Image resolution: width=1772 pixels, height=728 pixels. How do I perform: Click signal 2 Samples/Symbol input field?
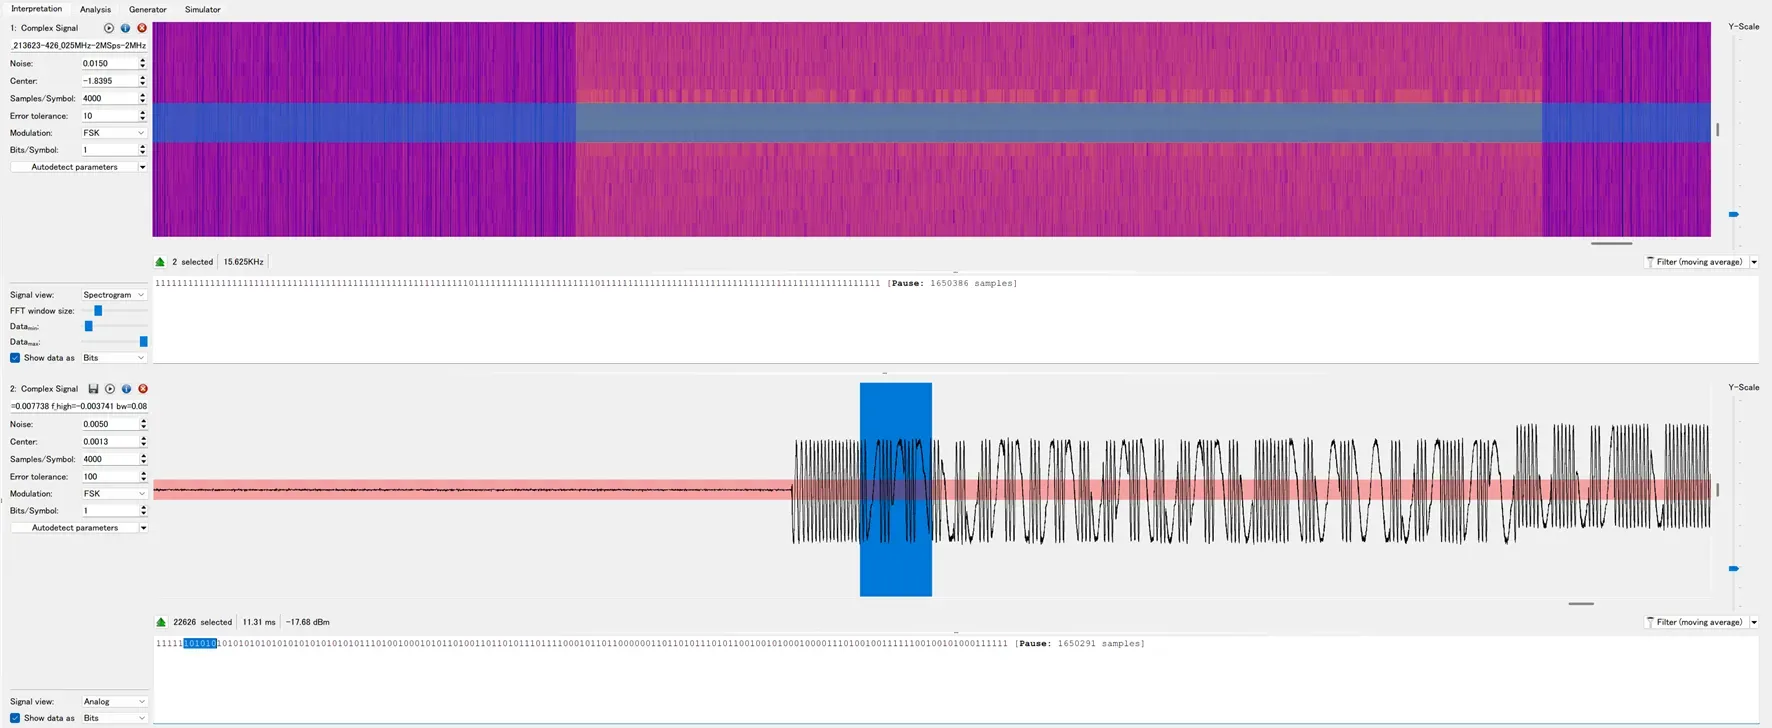108,459
